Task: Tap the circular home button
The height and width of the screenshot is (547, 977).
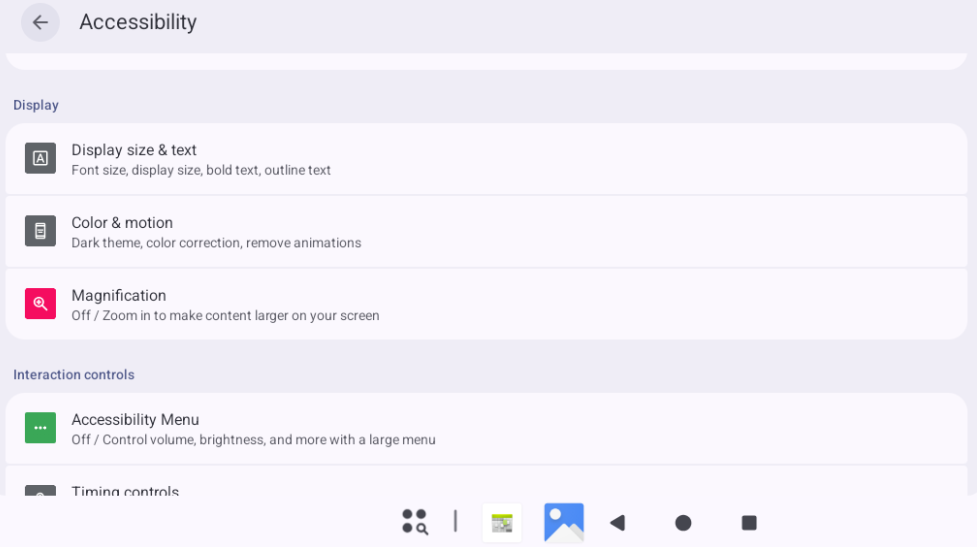Action: (683, 523)
